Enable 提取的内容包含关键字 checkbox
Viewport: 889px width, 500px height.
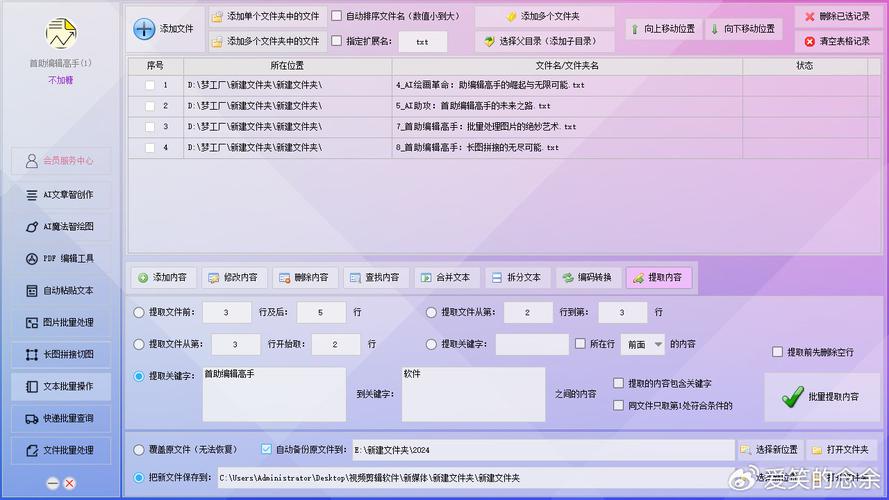click(x=619, y=383)
